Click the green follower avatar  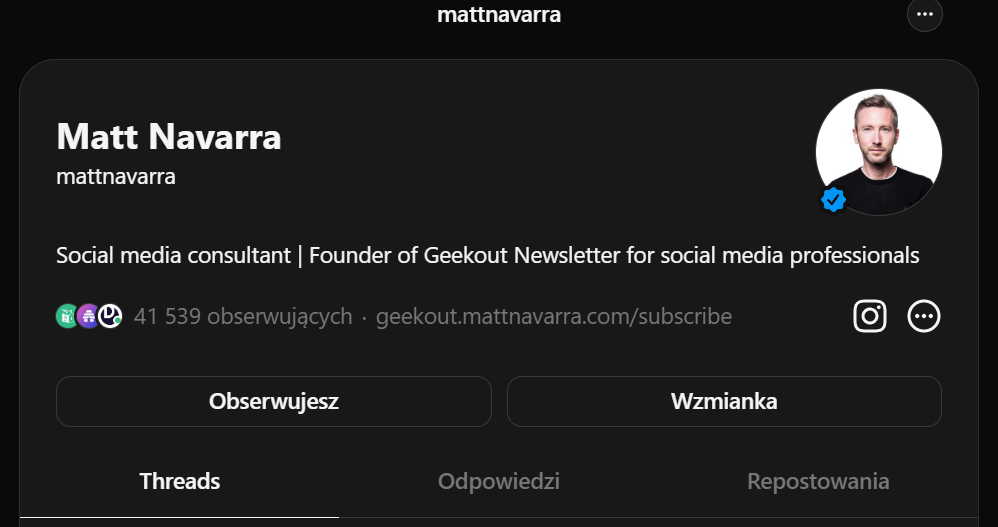click(67, 316)
